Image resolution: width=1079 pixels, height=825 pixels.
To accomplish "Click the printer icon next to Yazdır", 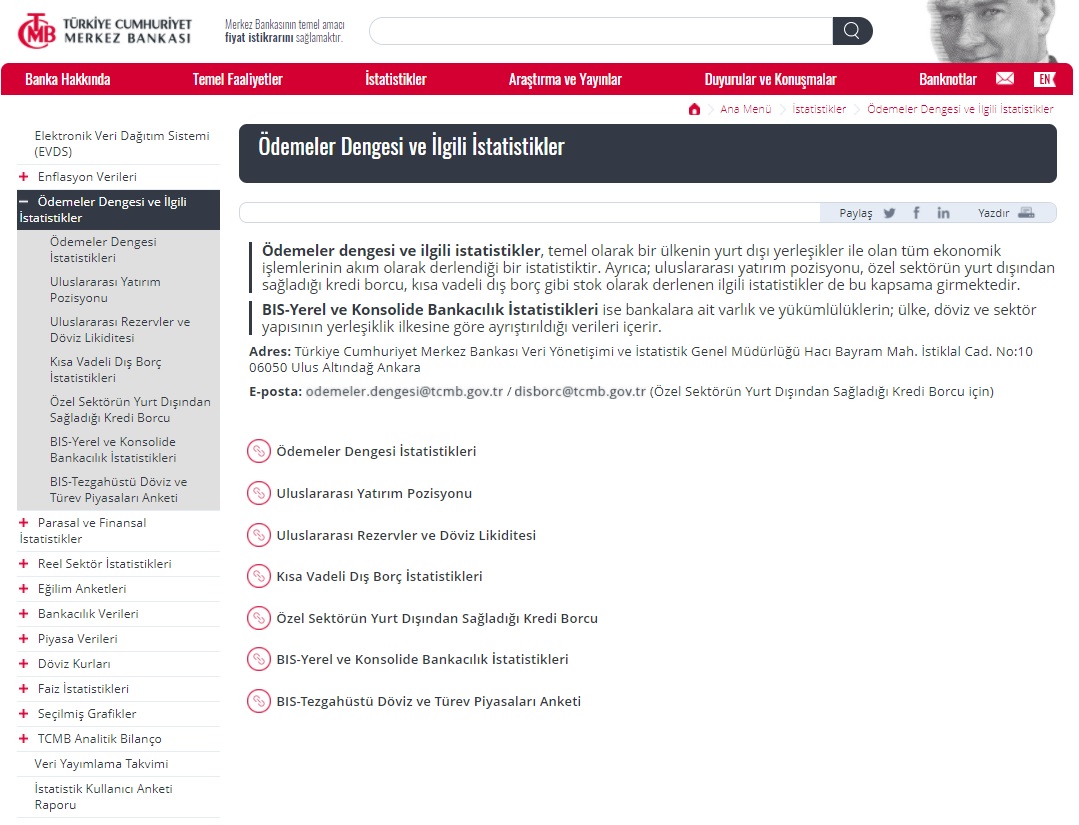I will click(x=1026, y=213).
